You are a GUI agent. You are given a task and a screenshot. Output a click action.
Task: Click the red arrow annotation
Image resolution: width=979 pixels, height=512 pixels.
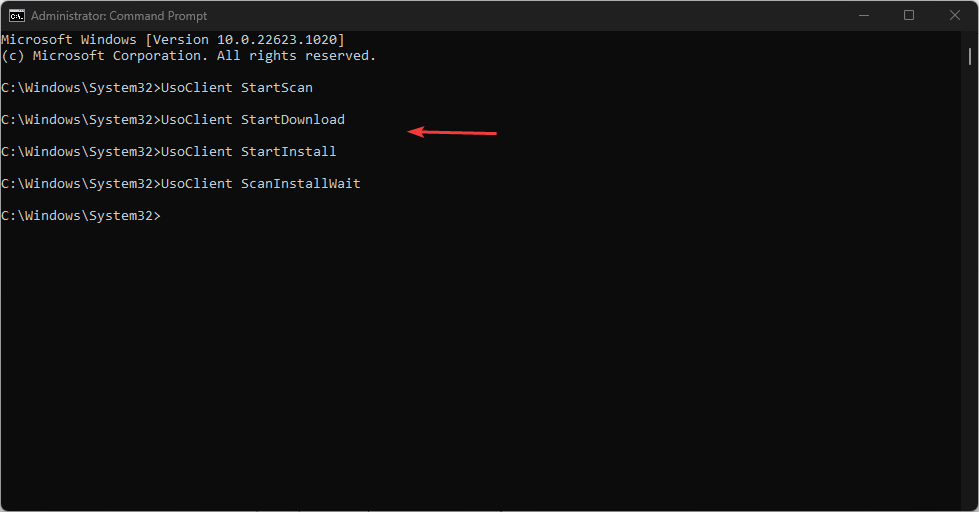pos(452,132)
